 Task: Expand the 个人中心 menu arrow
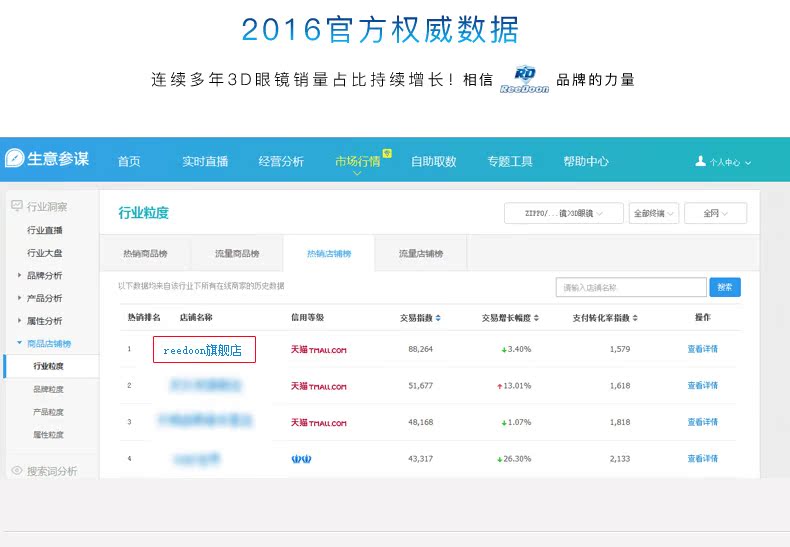click(748, 163)
